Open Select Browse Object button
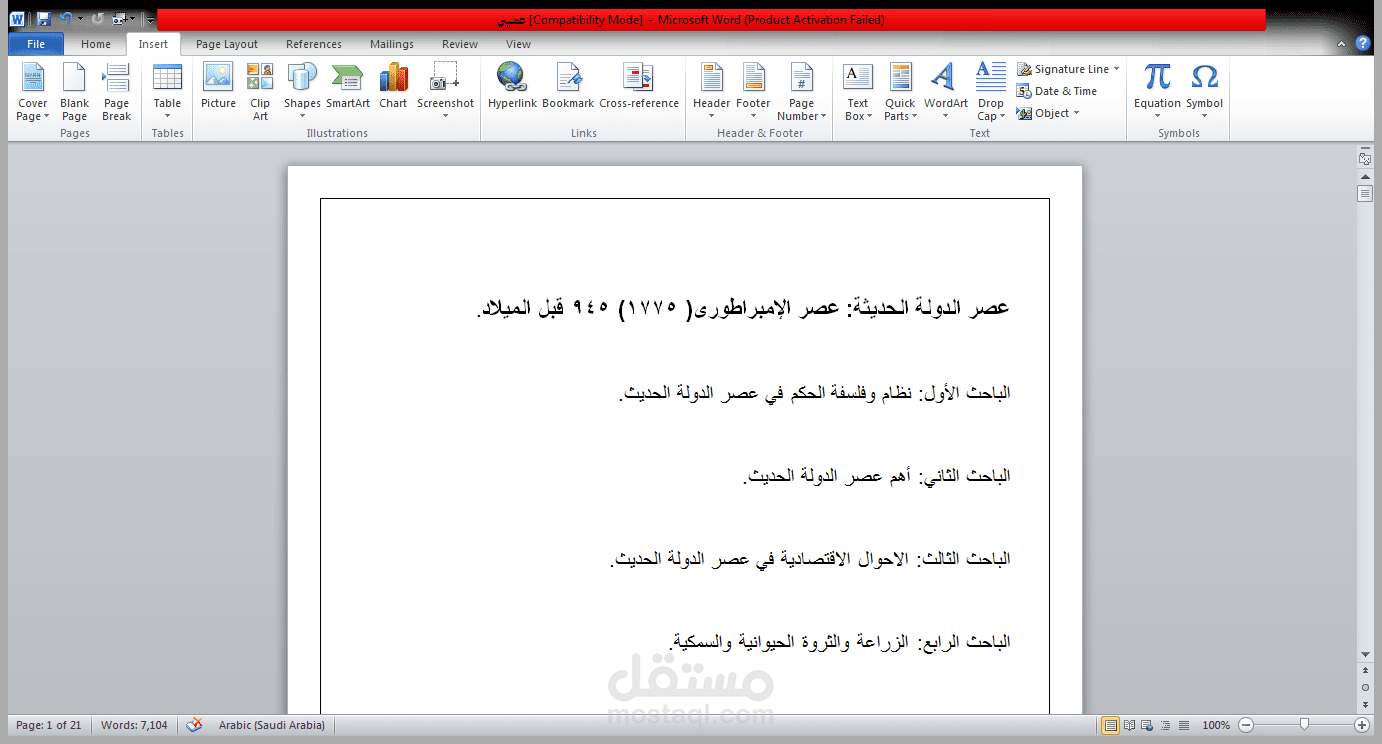Screen dimensions: 1382x744 (x=1365, y=688)
